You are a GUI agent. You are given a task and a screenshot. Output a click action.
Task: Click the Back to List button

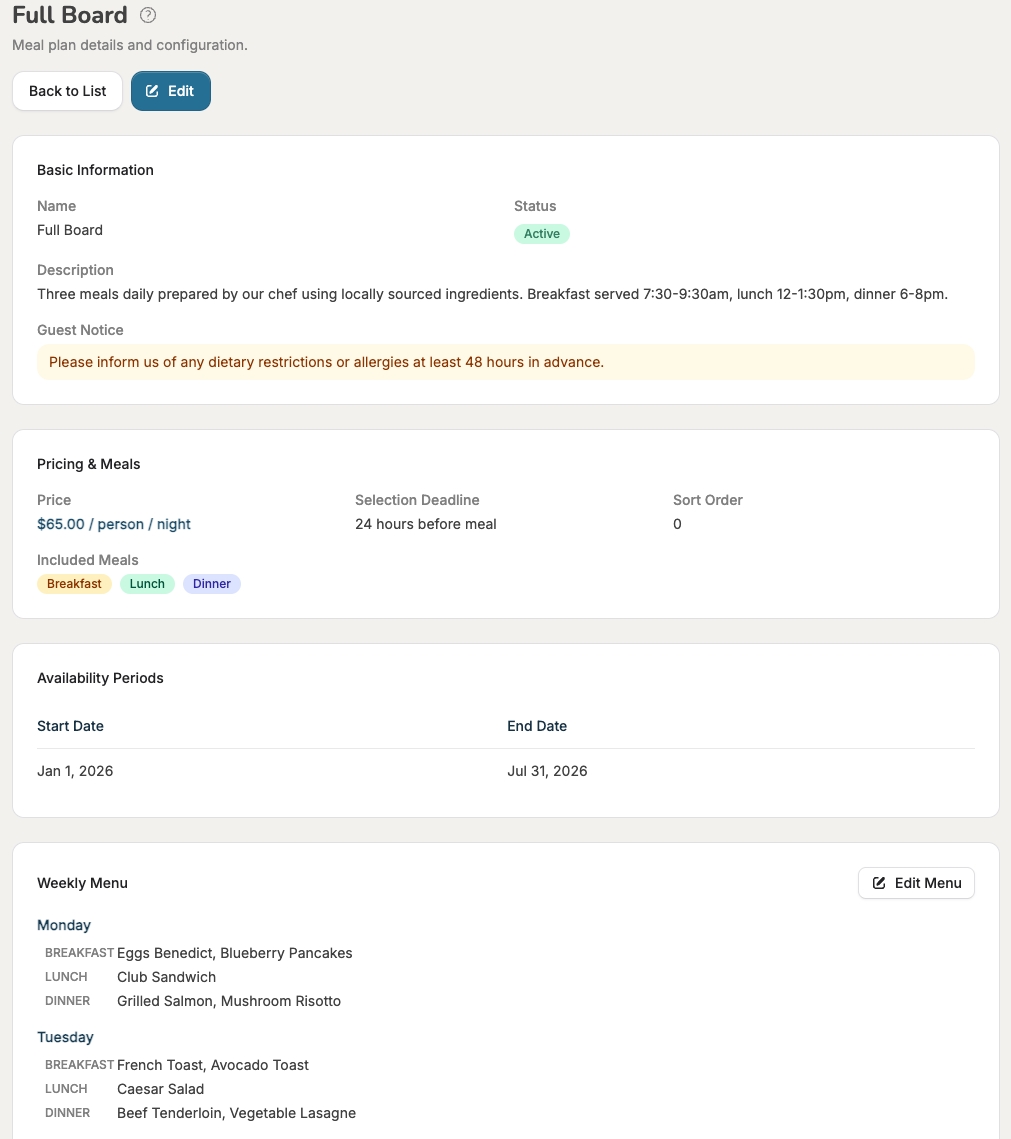tap(67, 90)
